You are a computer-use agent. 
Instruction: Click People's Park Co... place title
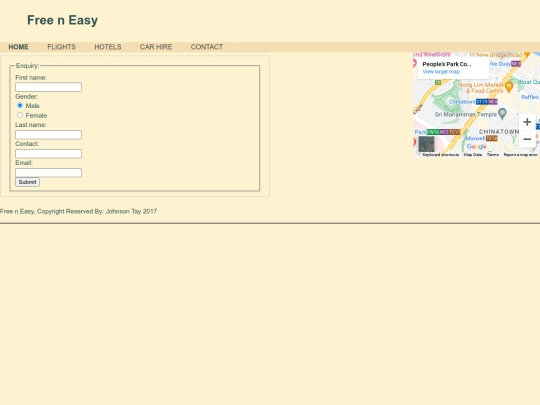tap(446, 64)
